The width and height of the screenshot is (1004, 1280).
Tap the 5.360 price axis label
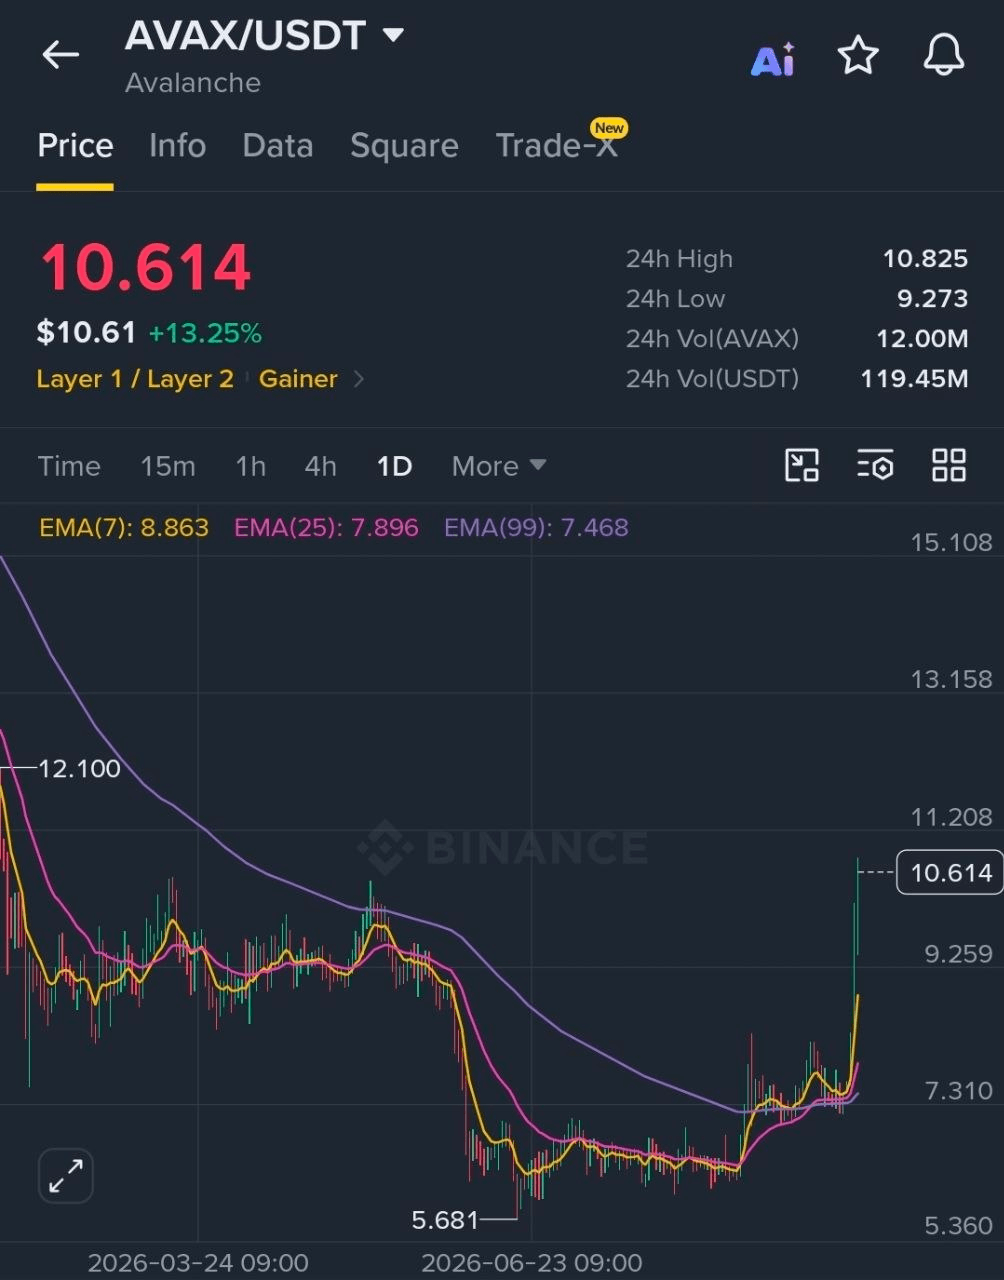tap(958, 1226)
